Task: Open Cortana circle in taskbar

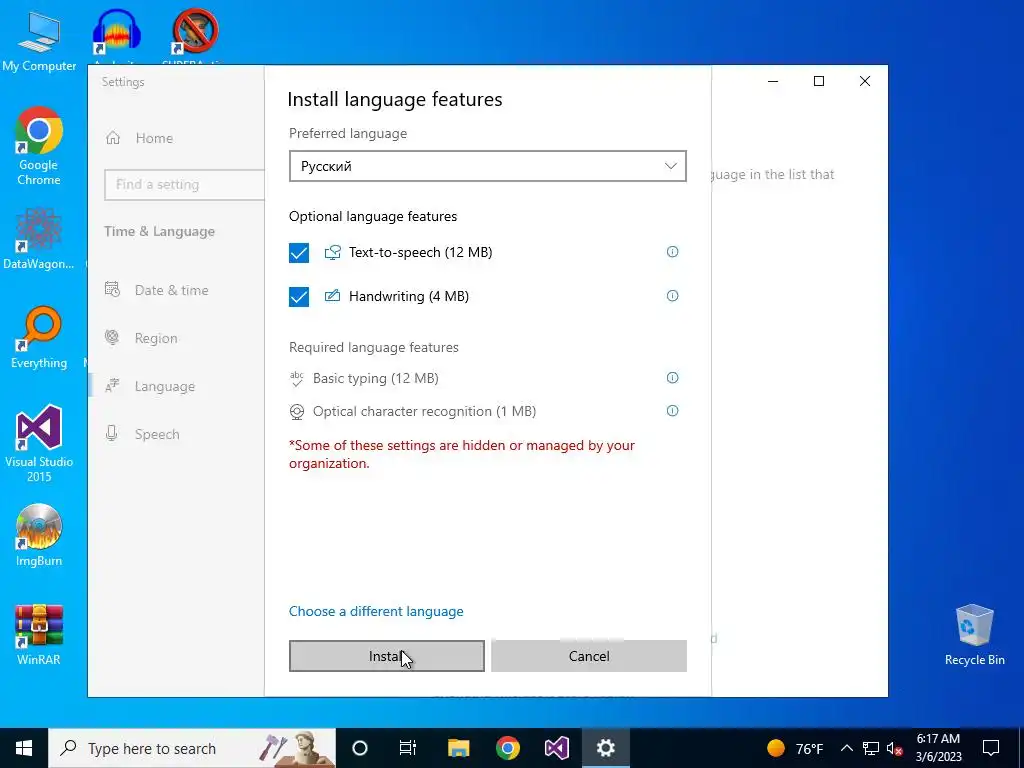Action: coord(360,748)
